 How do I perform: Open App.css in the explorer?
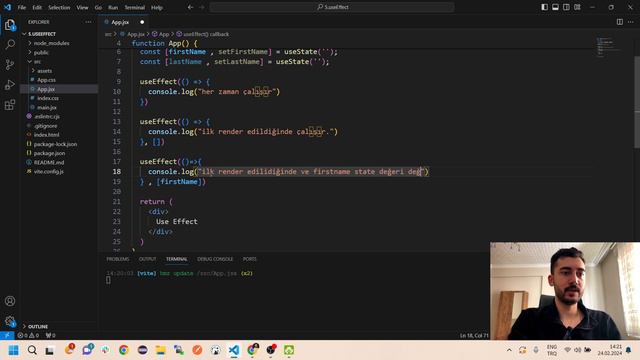click(x=59, y=80)
